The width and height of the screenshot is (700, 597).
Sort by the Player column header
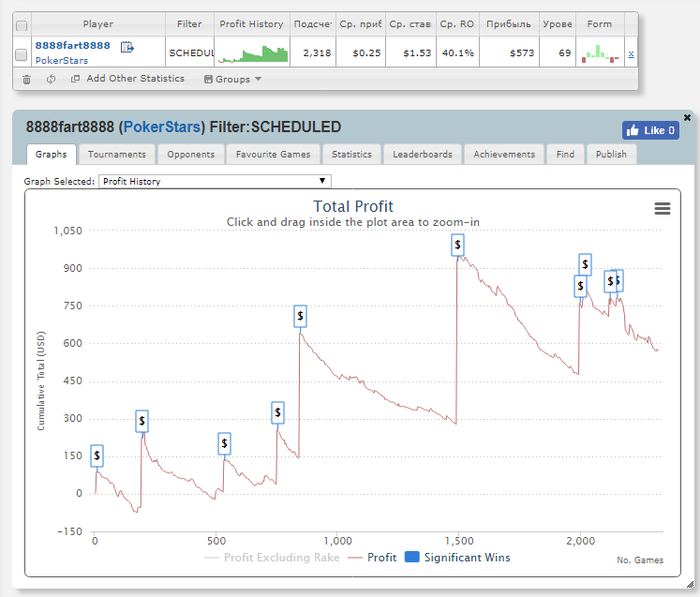coord(98,24)
